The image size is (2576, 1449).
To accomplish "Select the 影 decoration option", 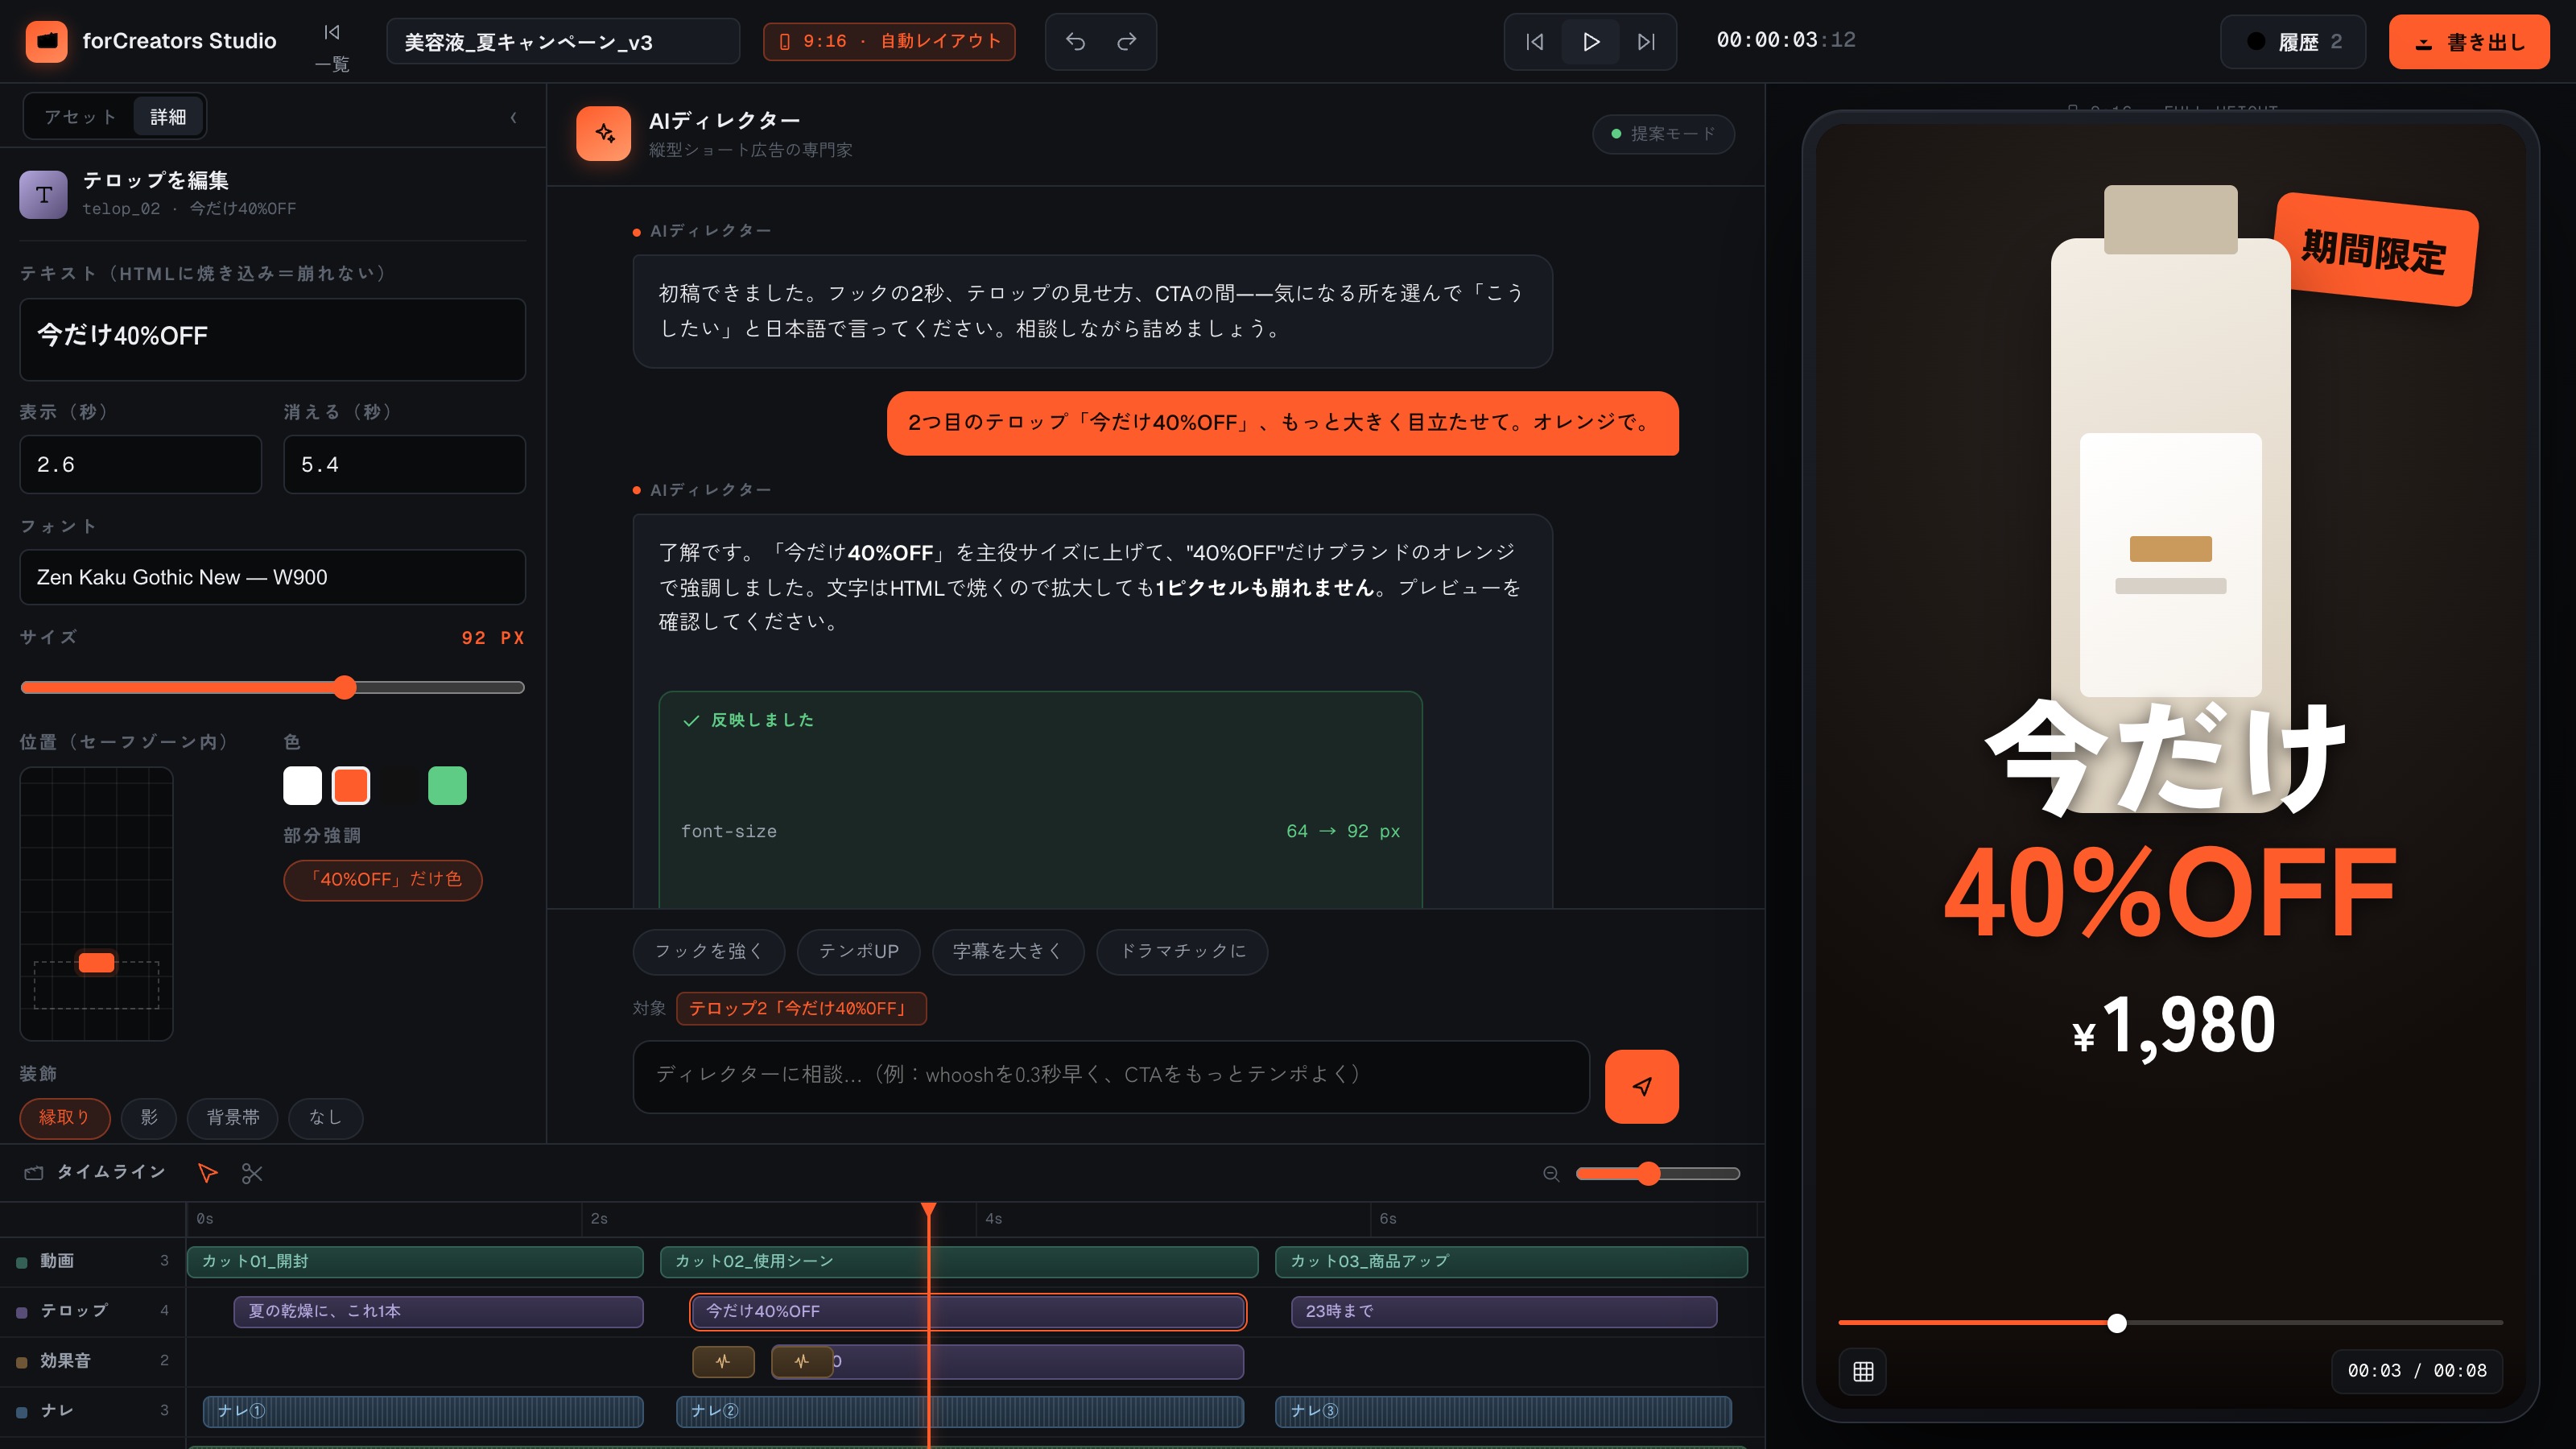I will point(149,1117).
